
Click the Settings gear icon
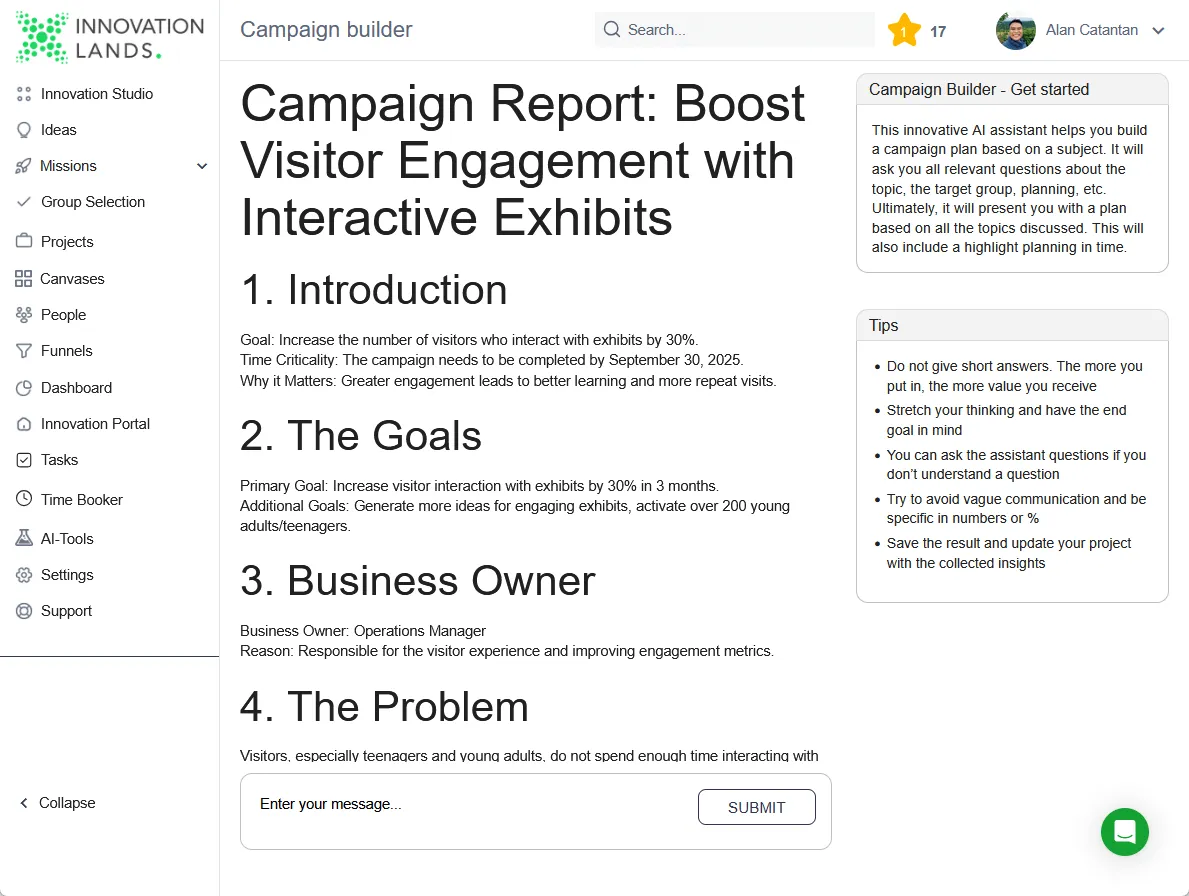24,575
